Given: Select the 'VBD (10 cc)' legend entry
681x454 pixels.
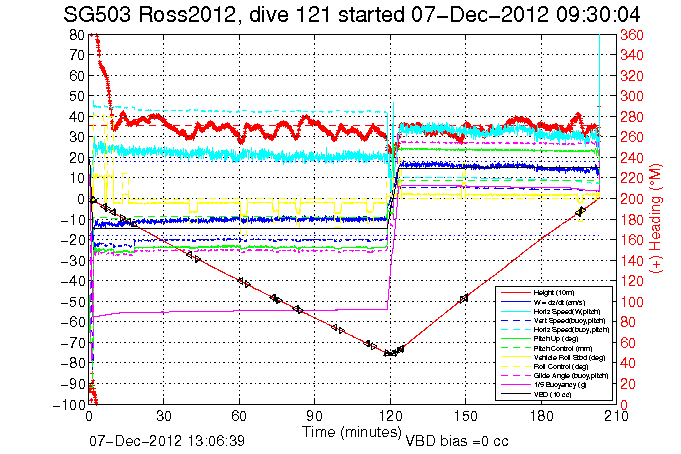Looking at the screenshot, I should 552,394.
